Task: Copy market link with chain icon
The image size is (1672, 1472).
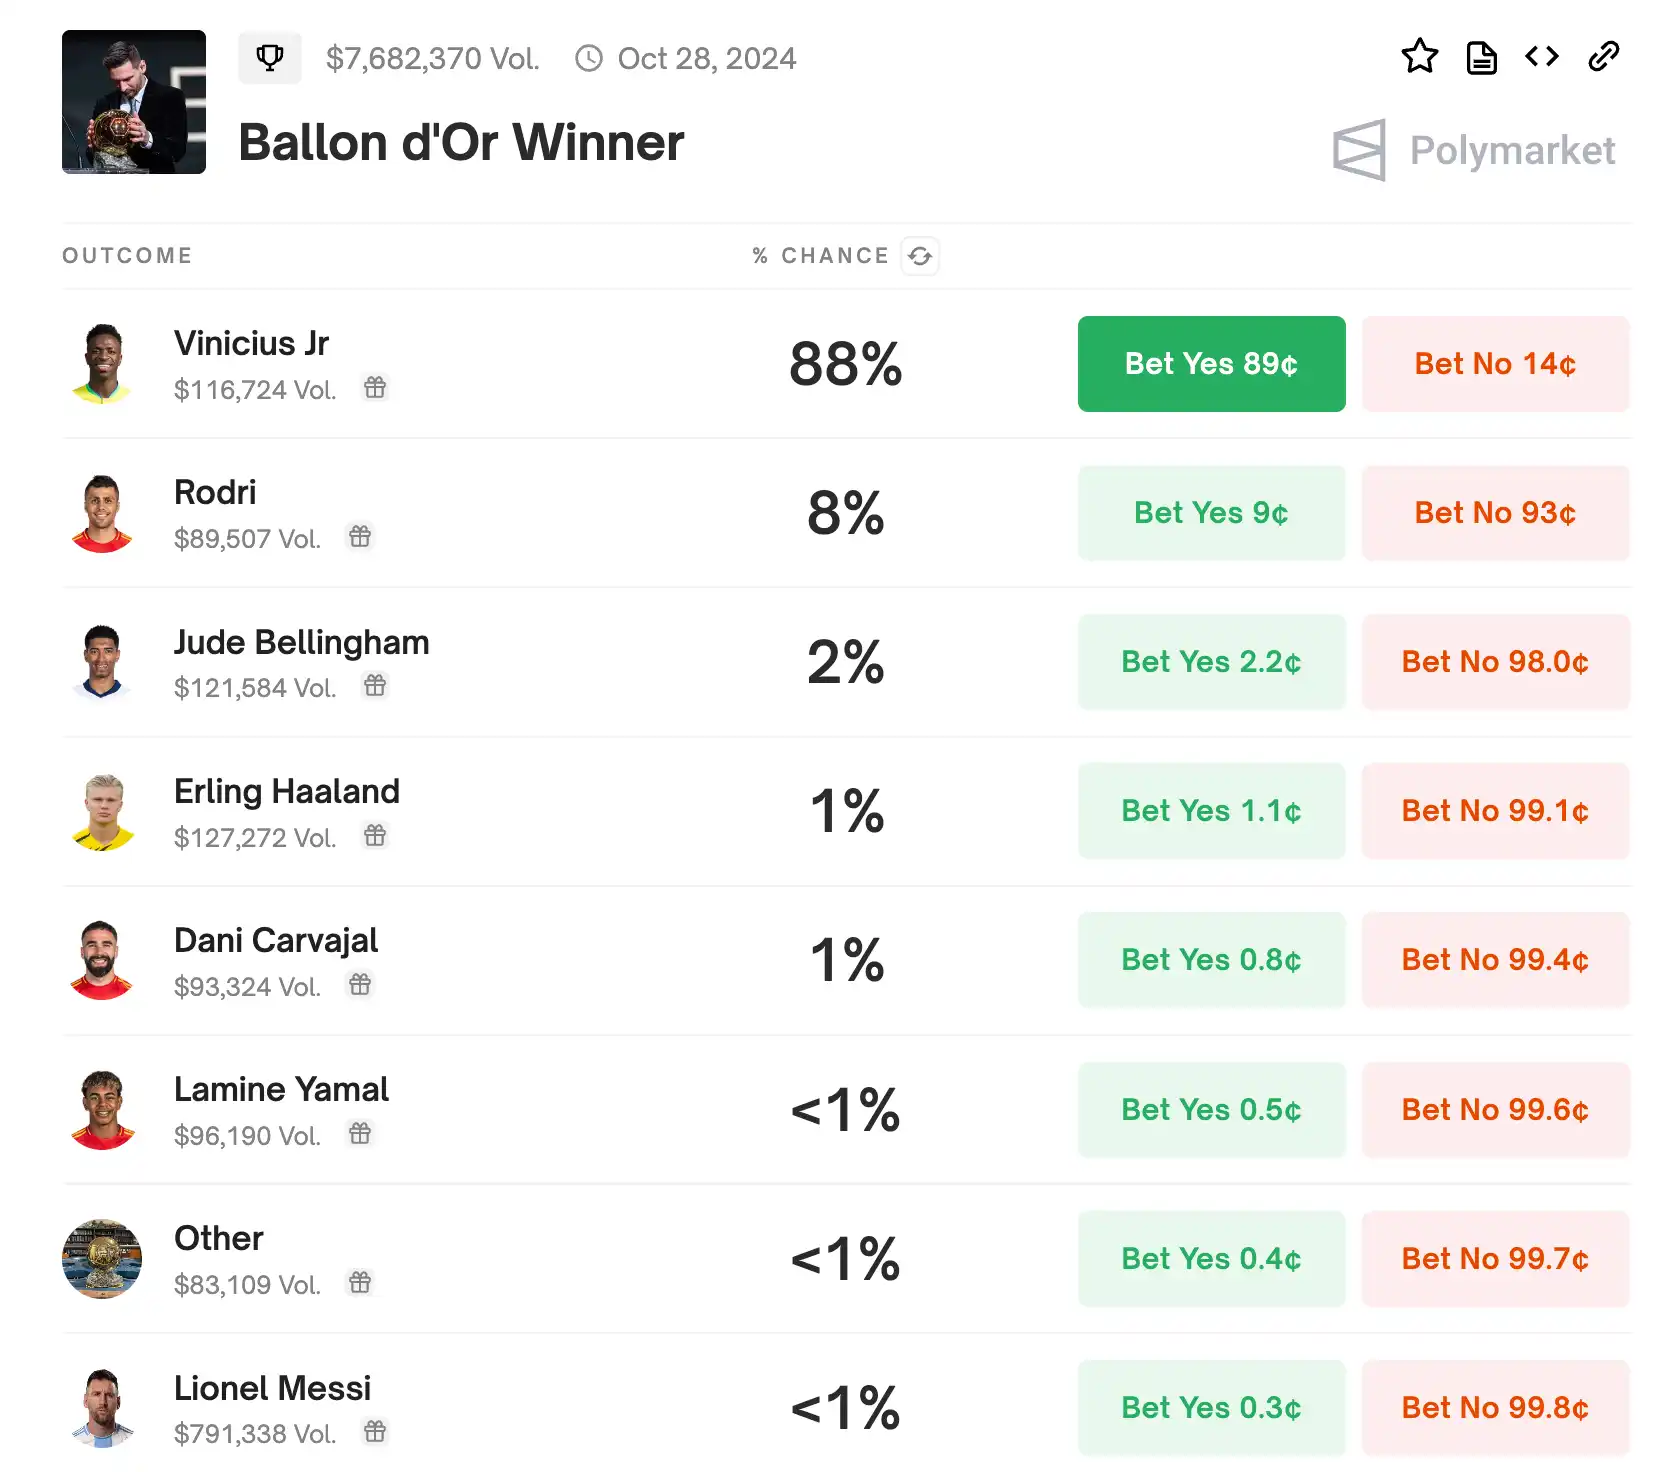Action: click(1603, 57)
